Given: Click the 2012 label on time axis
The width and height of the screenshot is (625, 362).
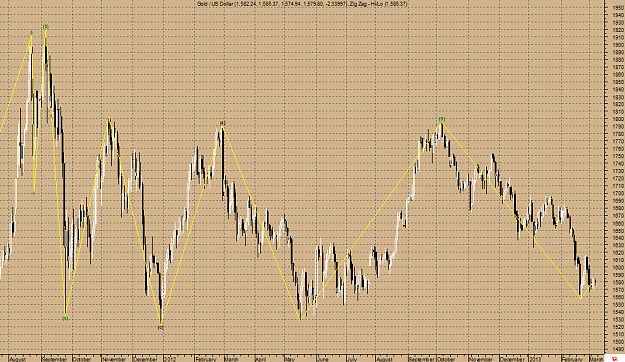Looking at the screenshot, I should pyautogui.click(x=170, y=359).
